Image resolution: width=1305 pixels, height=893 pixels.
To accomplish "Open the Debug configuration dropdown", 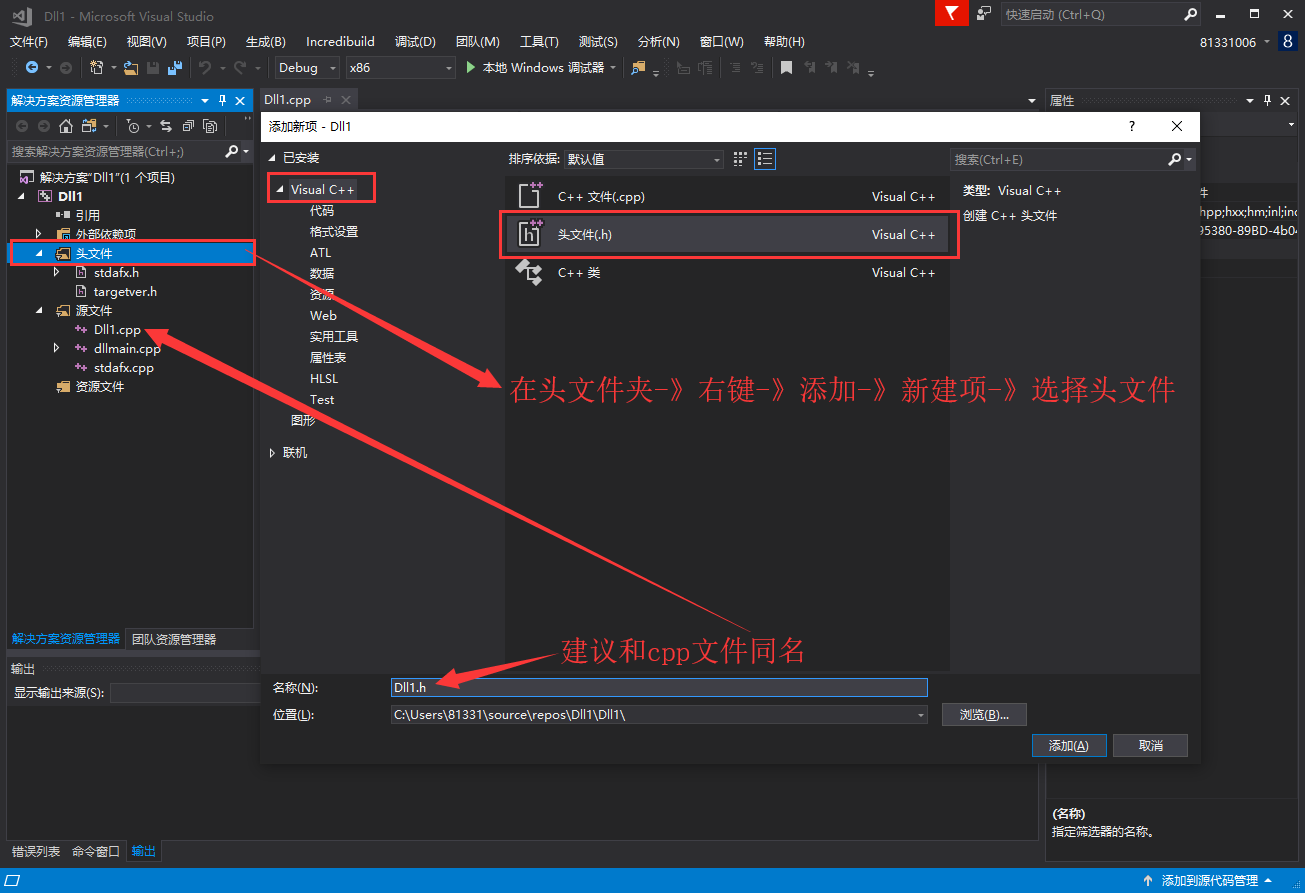I will [x=333, y=68].
